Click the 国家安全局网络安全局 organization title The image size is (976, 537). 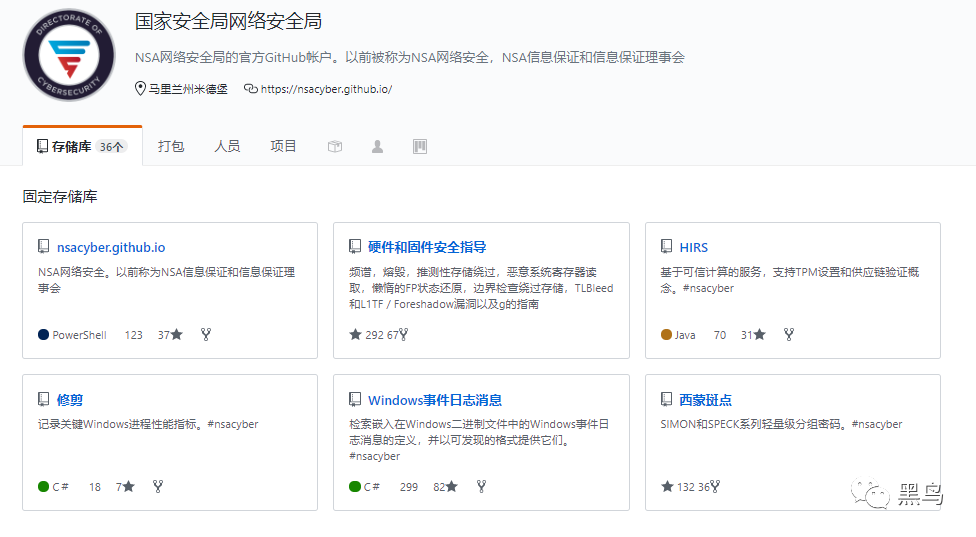[x=228, y=21]
